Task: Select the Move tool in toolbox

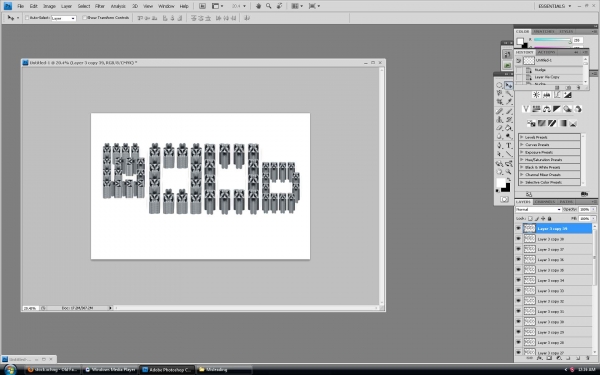Action: (509, 85)
